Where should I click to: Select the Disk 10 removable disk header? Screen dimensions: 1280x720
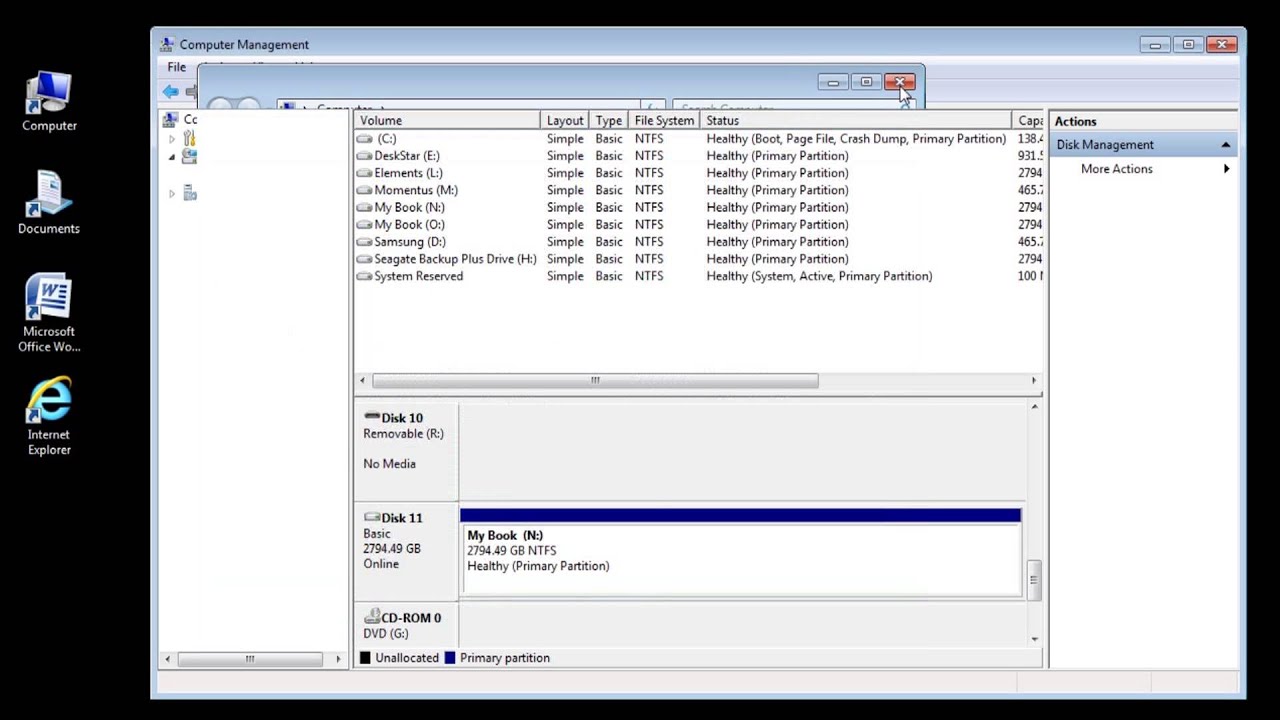(405, 451)
